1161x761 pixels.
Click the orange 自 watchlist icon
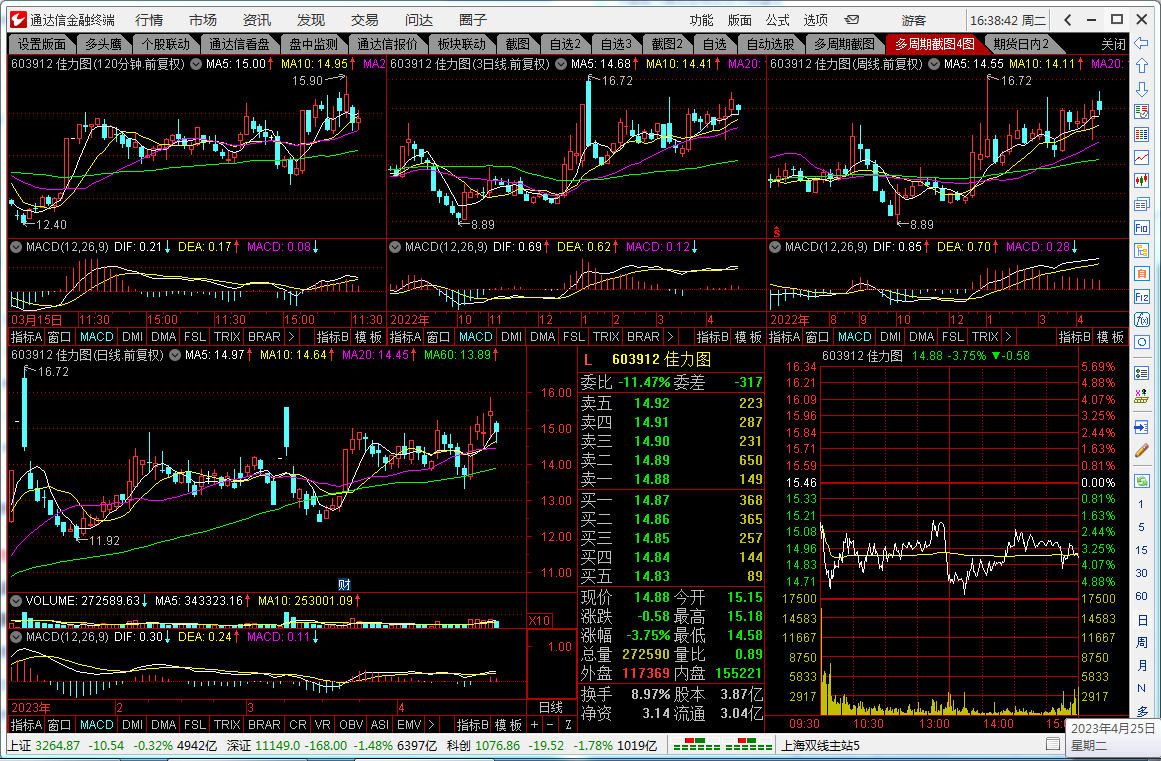pos(1141,274)
